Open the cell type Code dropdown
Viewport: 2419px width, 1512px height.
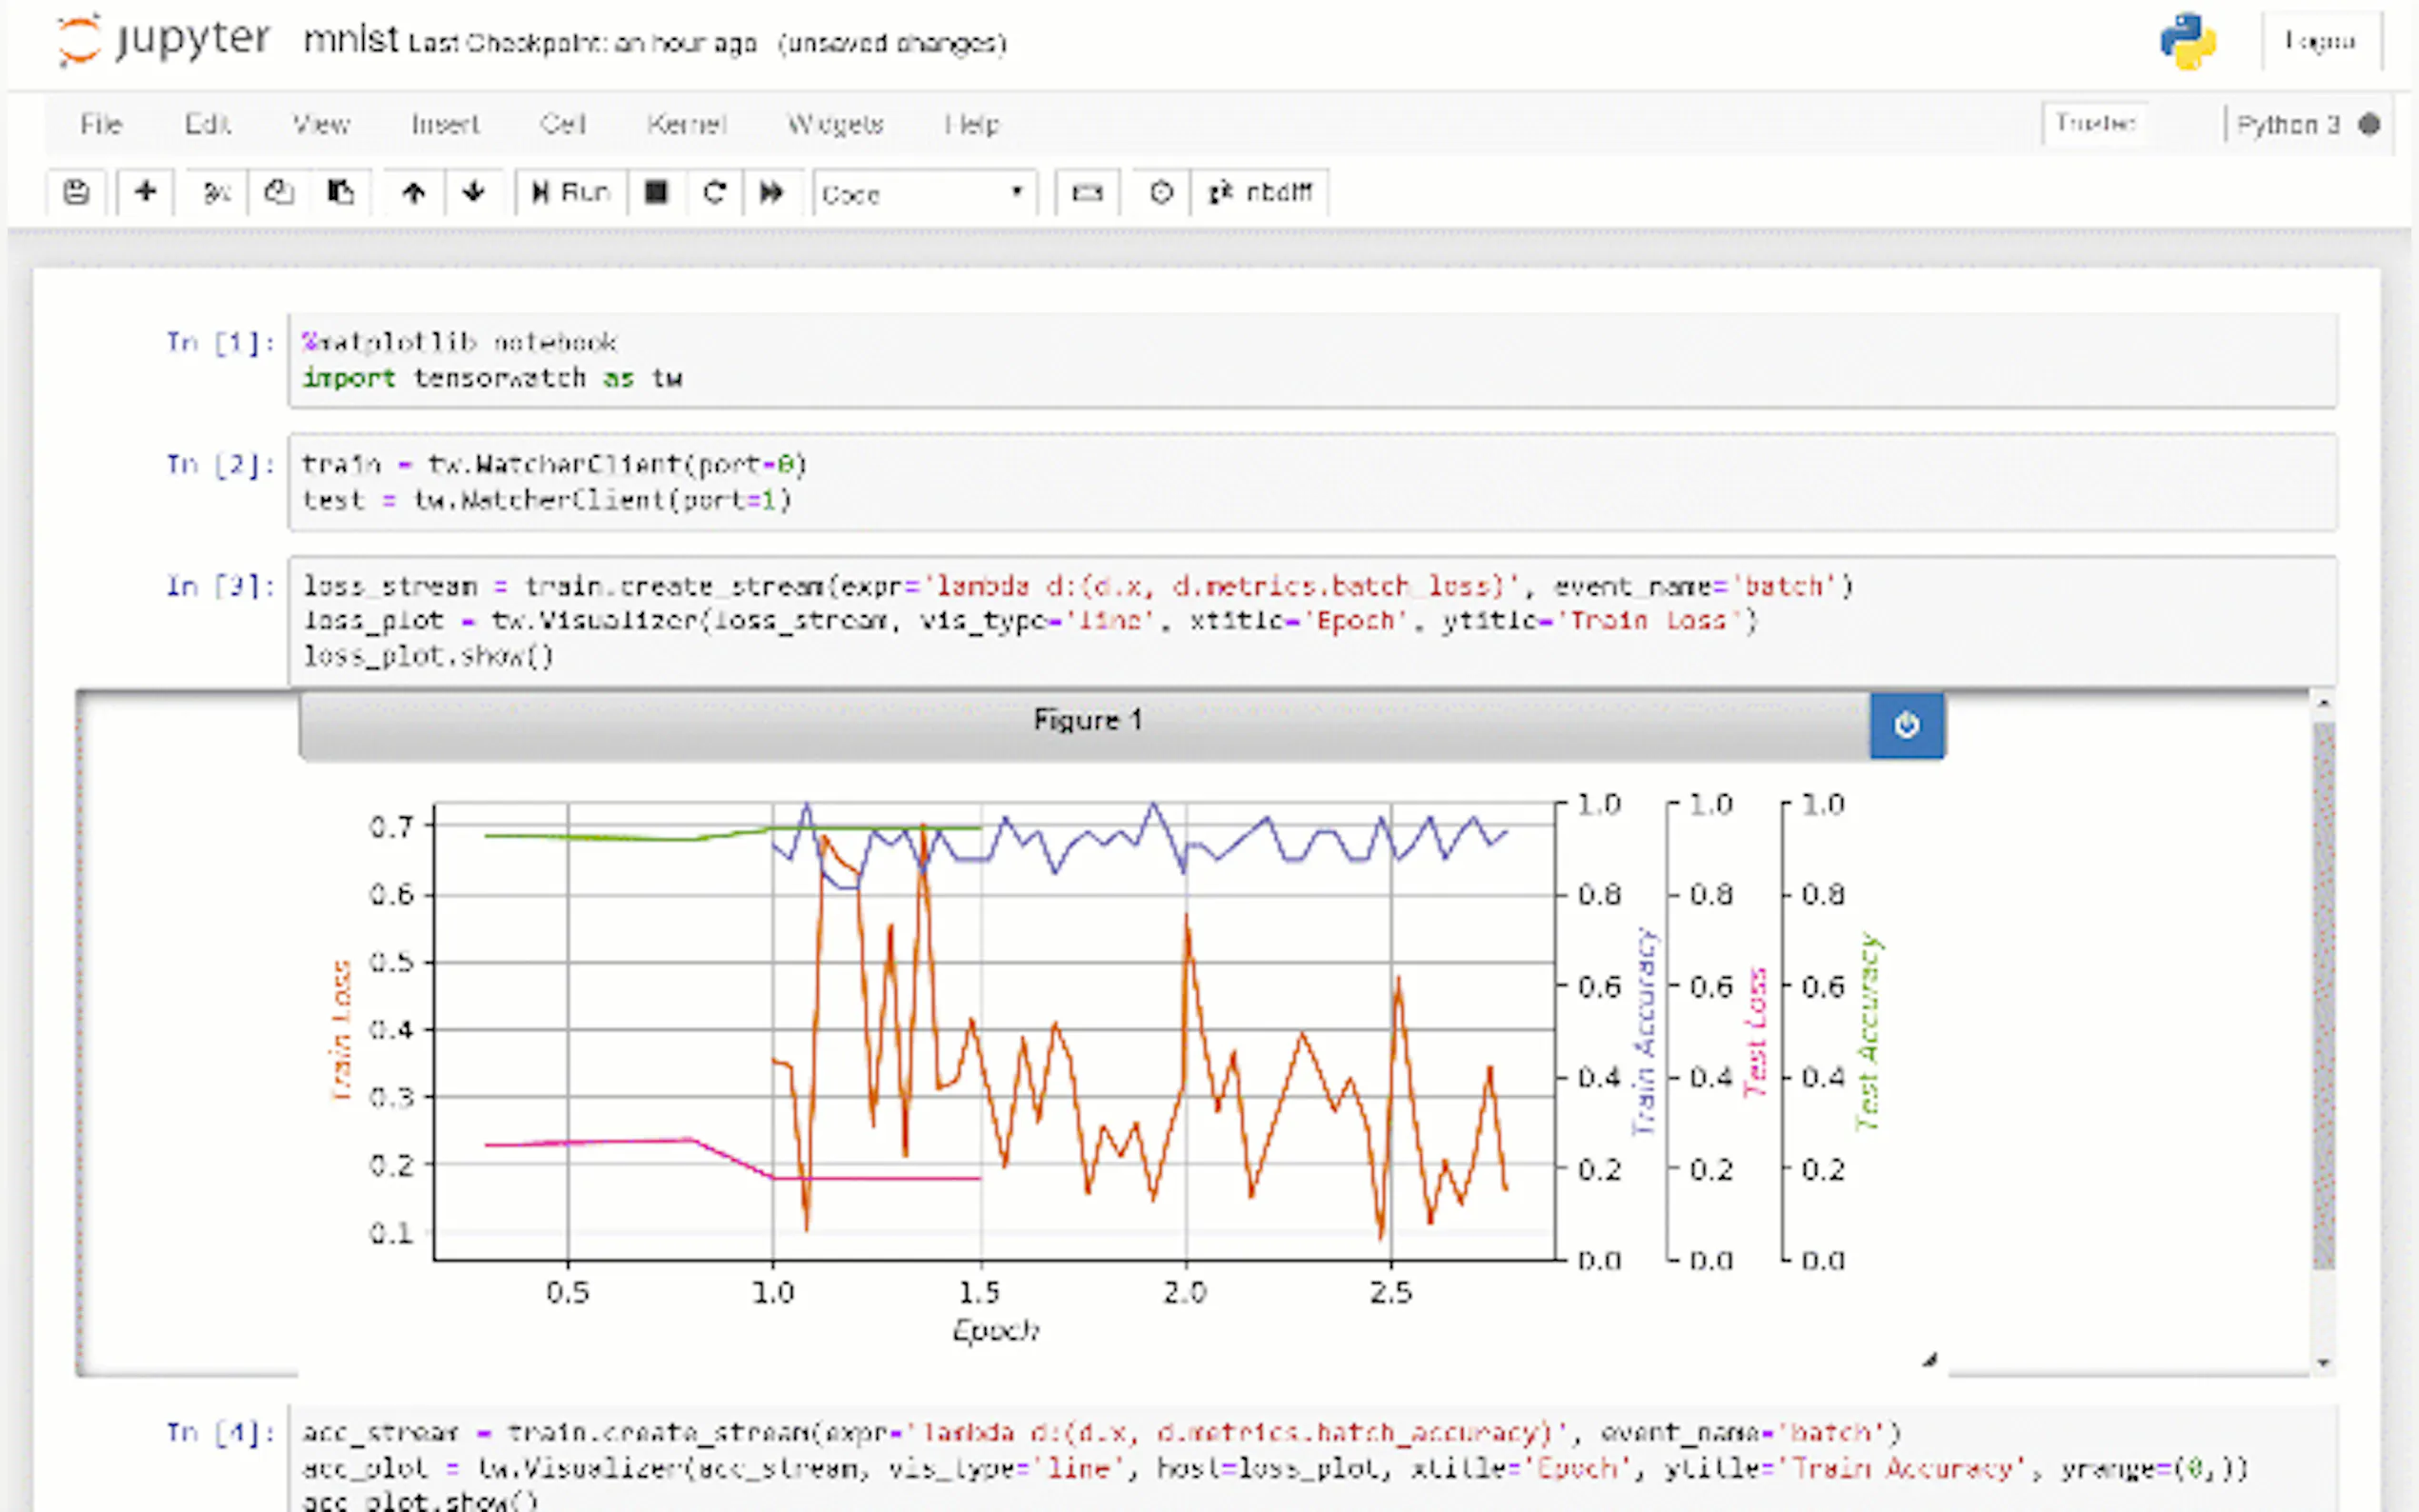[x=924, y=193]
